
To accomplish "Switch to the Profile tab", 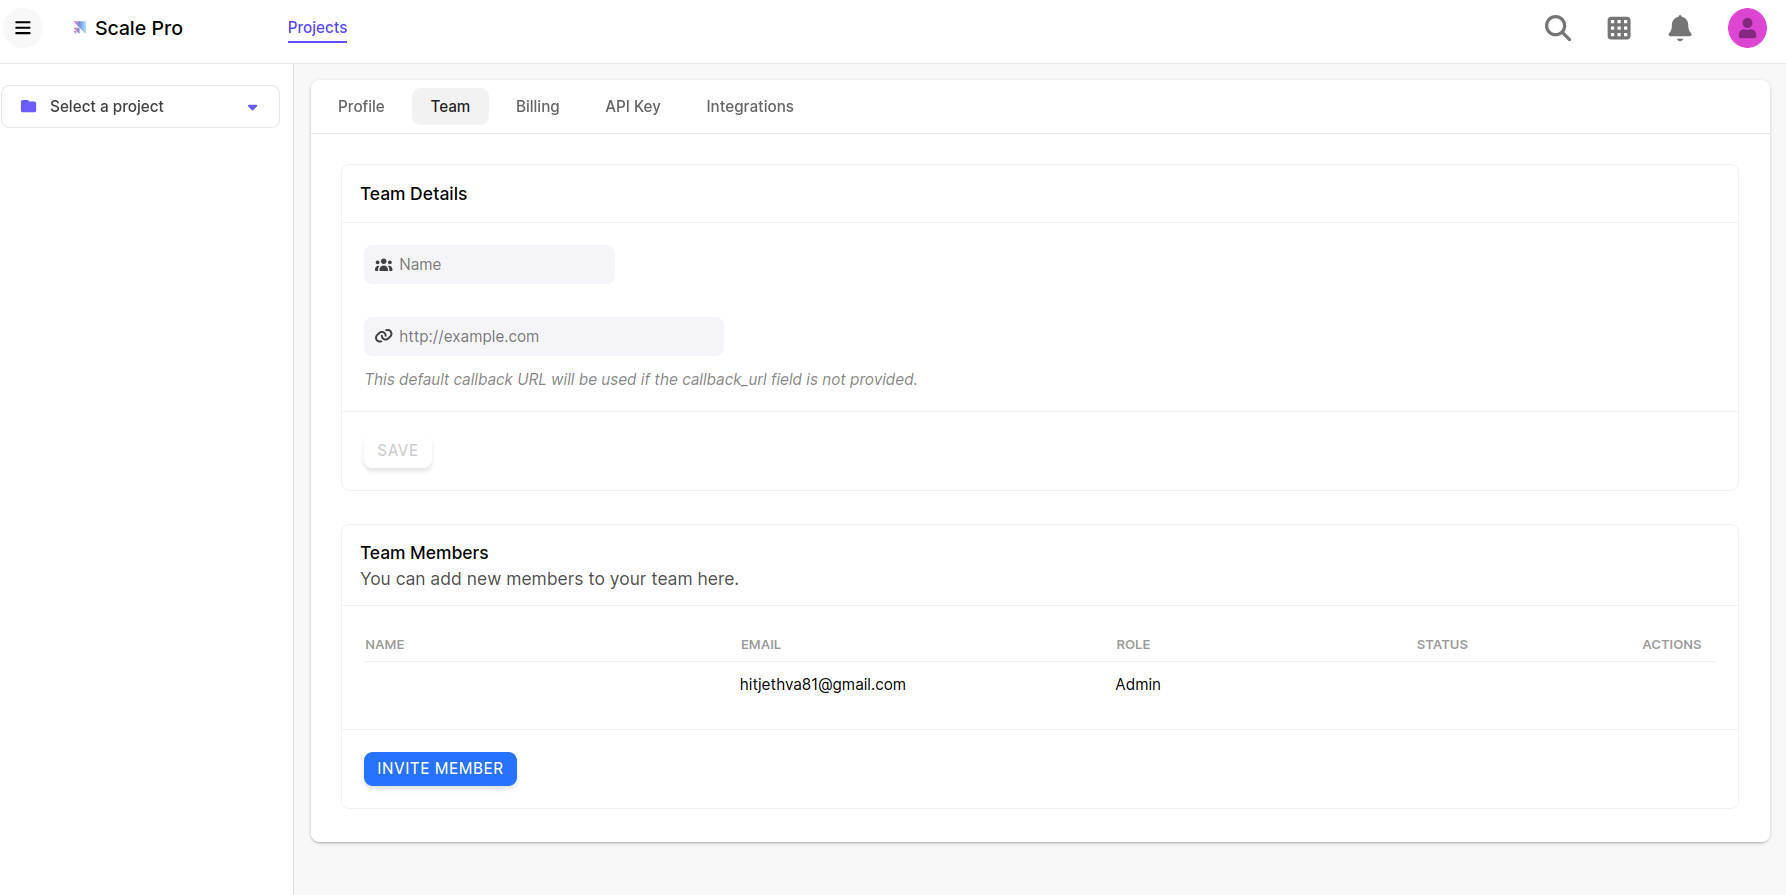I will (361, 106).
